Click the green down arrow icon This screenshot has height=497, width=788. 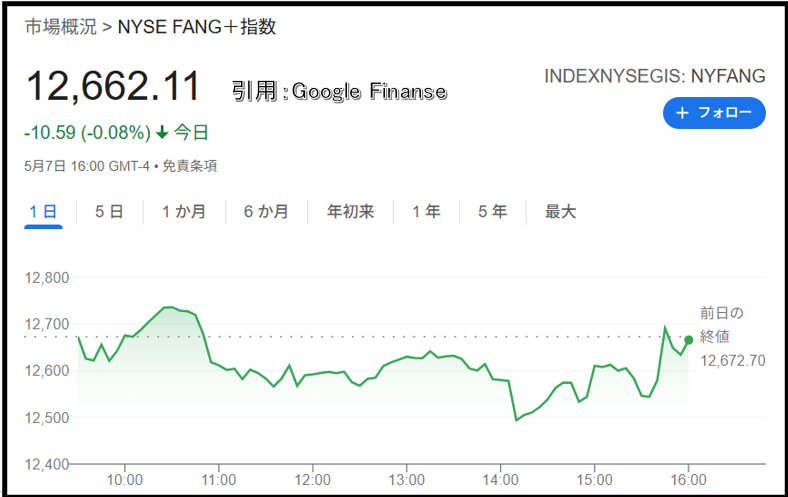click(x=162, y=133)
